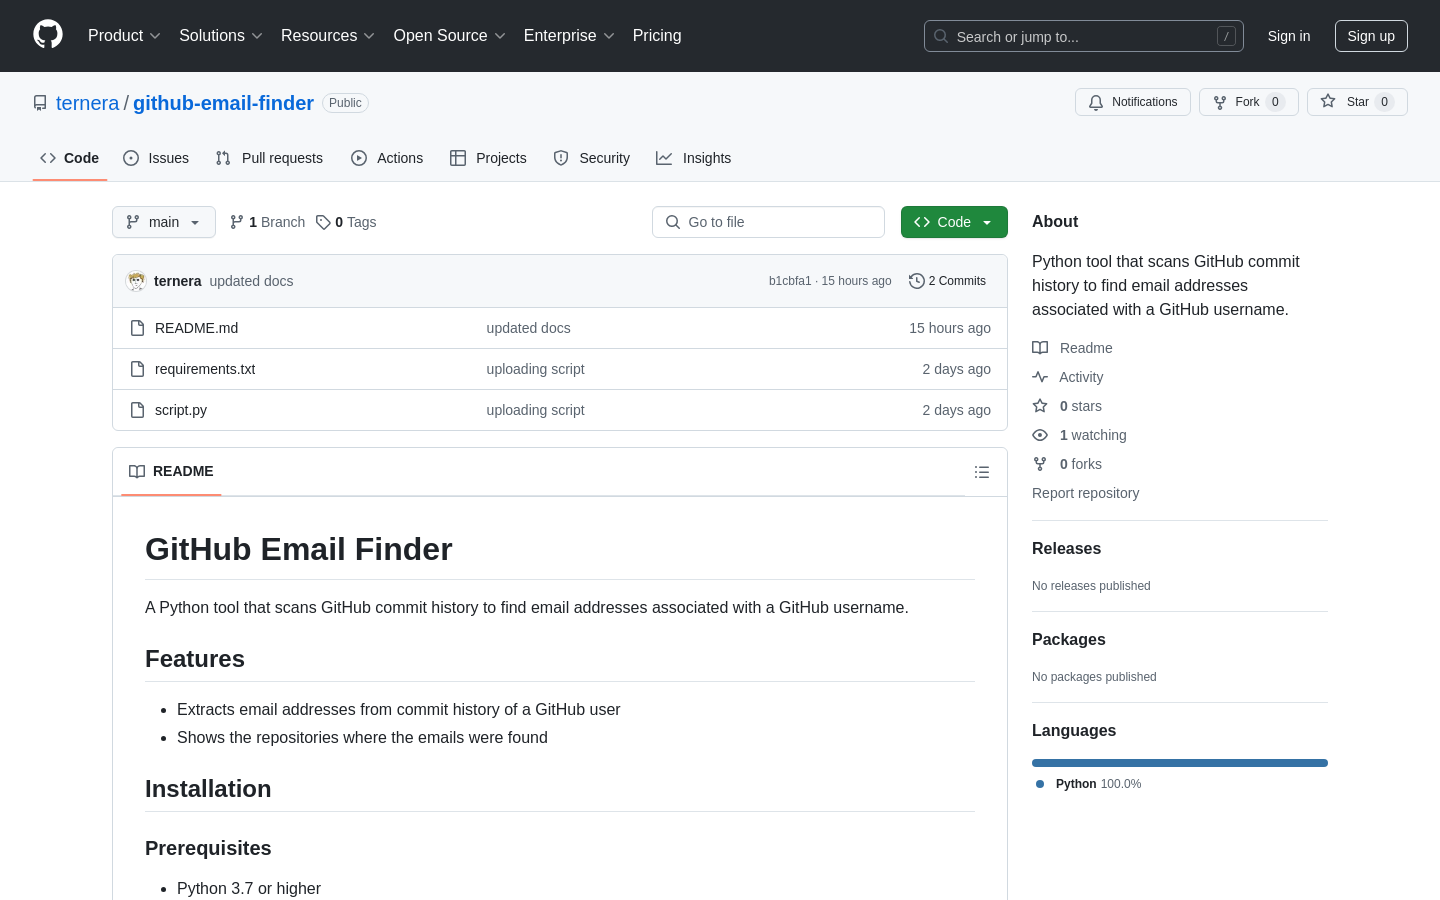Click '2 days ago' timestamp for script.py

coord(957,410)
